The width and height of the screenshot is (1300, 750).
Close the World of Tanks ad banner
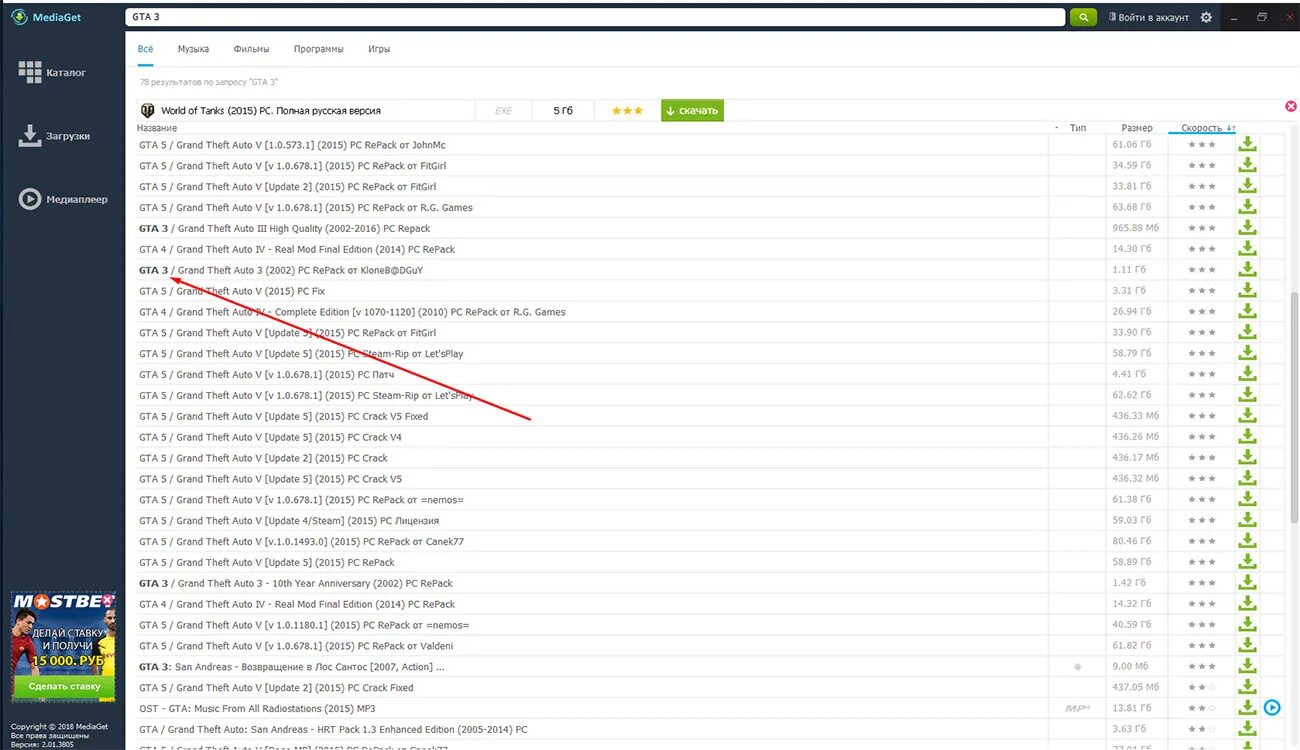(1290, 106)
